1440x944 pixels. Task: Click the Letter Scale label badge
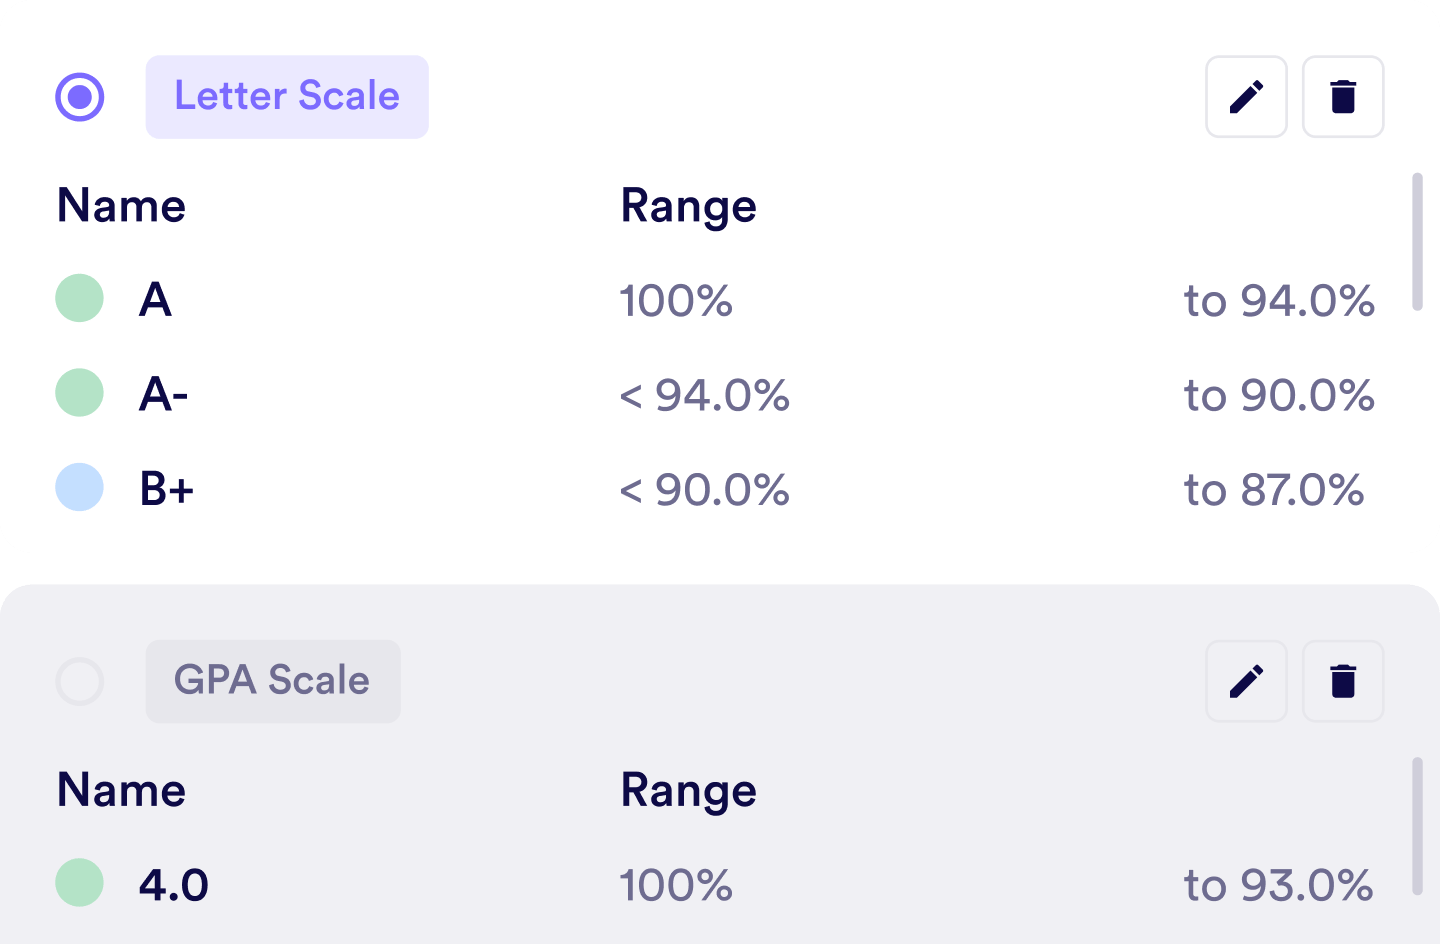pyautogui.click(x=287, y=96)
